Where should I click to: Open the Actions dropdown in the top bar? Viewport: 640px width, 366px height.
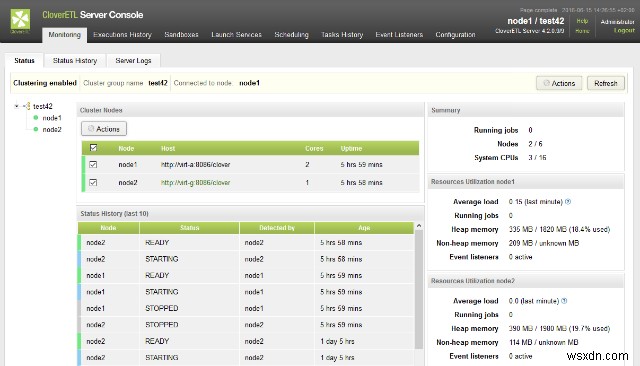click(559, 83)
